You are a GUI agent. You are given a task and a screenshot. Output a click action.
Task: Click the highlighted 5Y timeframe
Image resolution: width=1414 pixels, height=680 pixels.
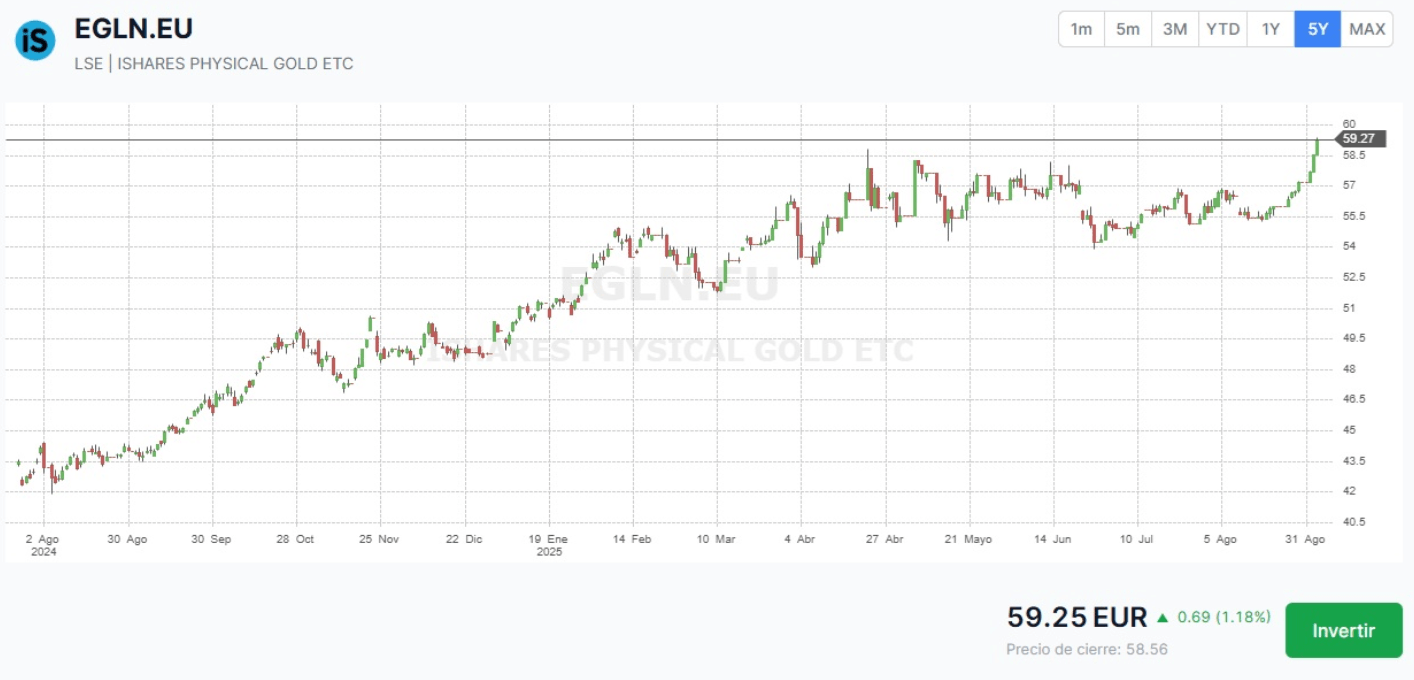[1317, 29]
